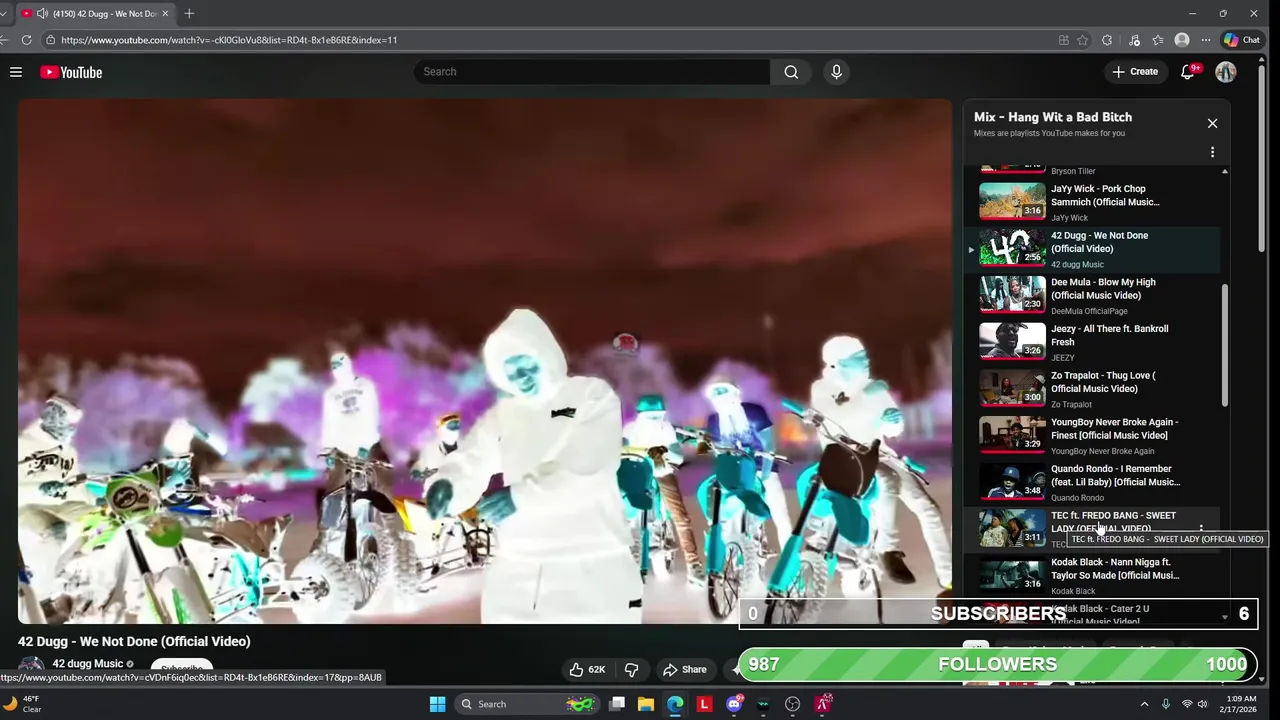Add this page to favorites star
Viewport: 1280px width, 720px height.
[1083, 40]
